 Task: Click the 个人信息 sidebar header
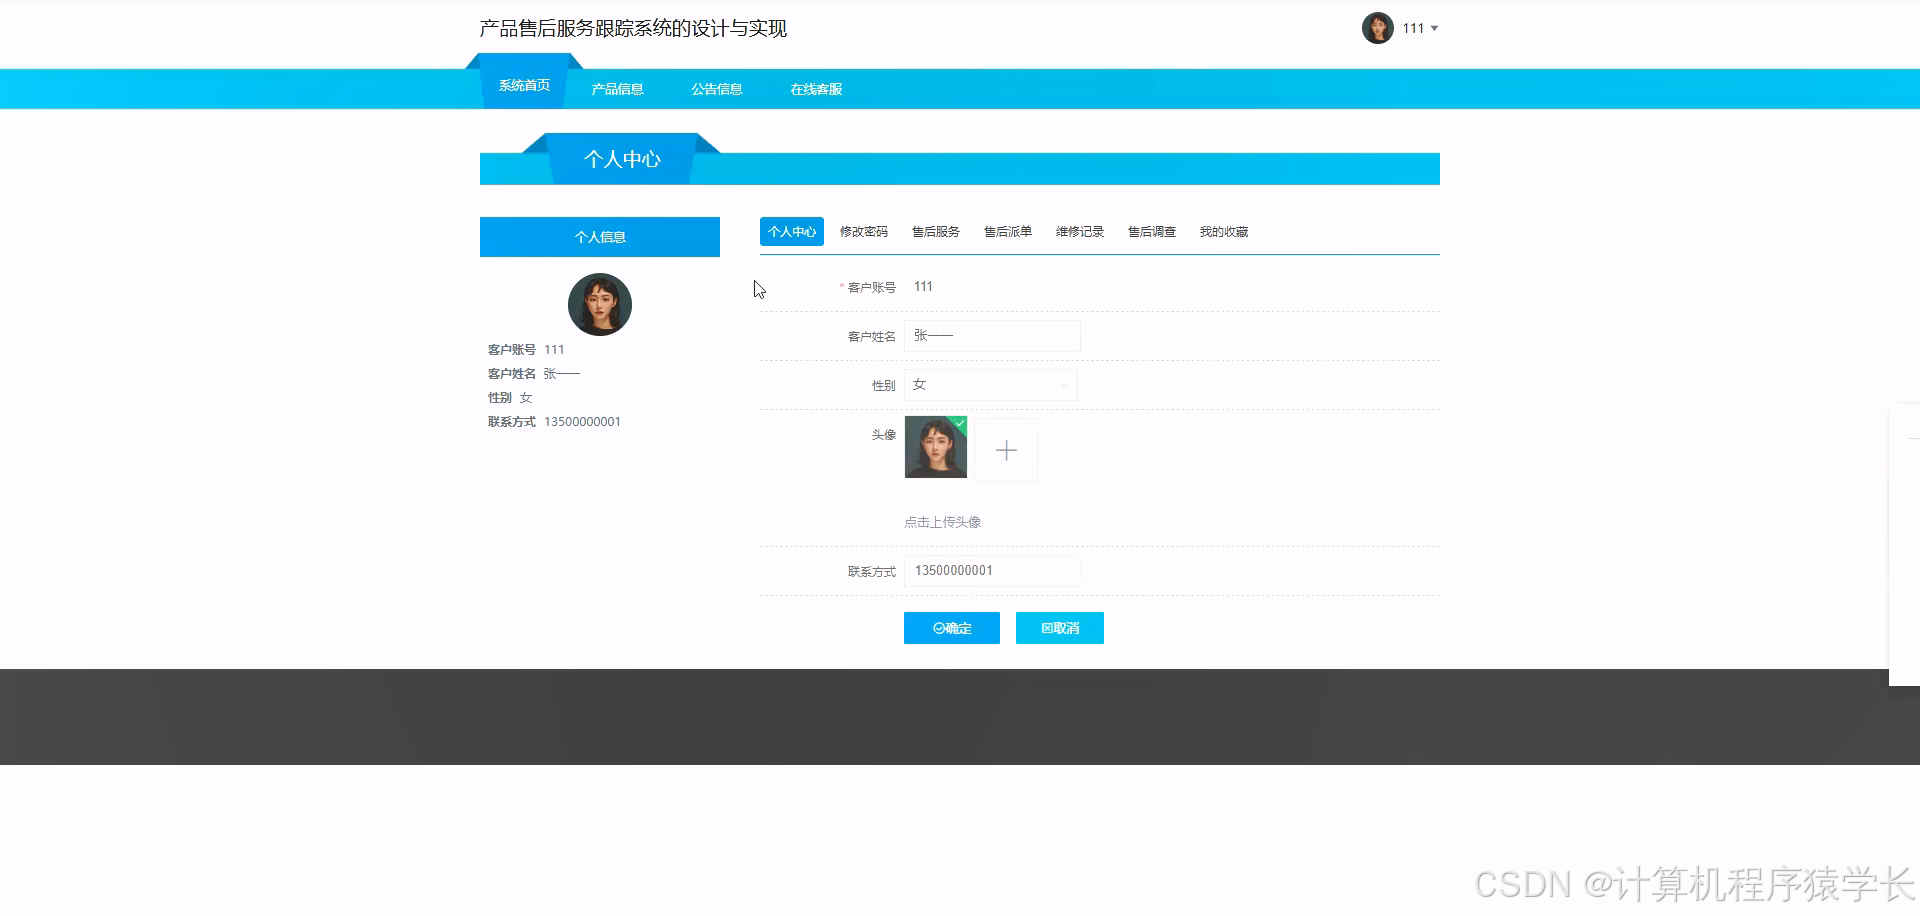click(600, 237)
